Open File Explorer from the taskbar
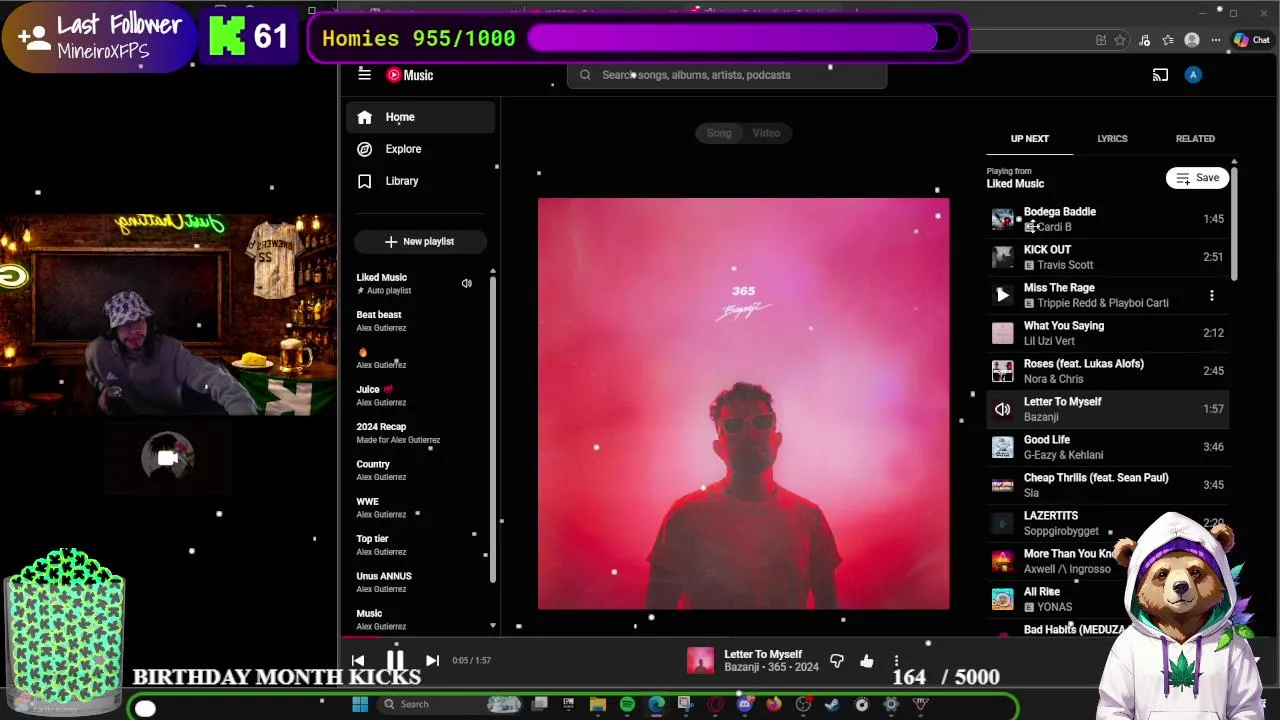 597,704
